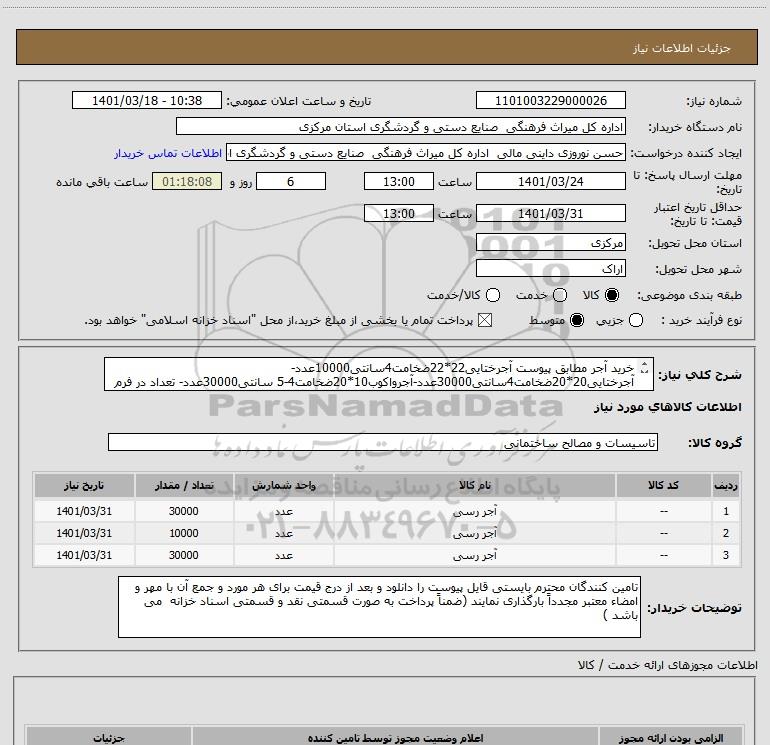Click the buyer organization name field
This screenshot has width=770, height=745.
401,127
